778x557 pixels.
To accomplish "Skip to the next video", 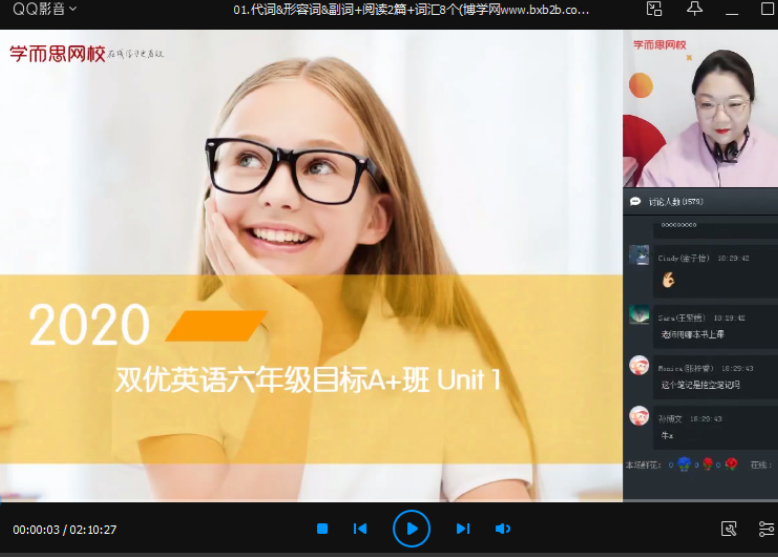I will (x=462, y=528).
